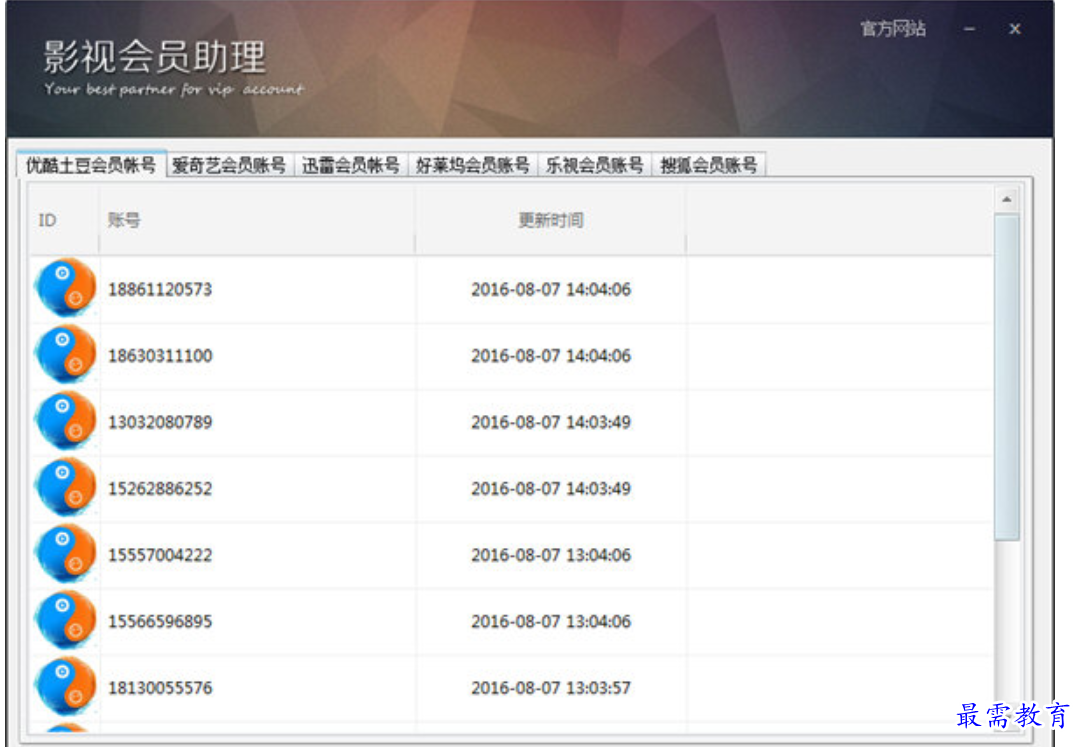Image resolution: width=1078 pixels, height=747 pixels.
Task: Sort by the 更新时间 column header
Action: pos(551,221)
